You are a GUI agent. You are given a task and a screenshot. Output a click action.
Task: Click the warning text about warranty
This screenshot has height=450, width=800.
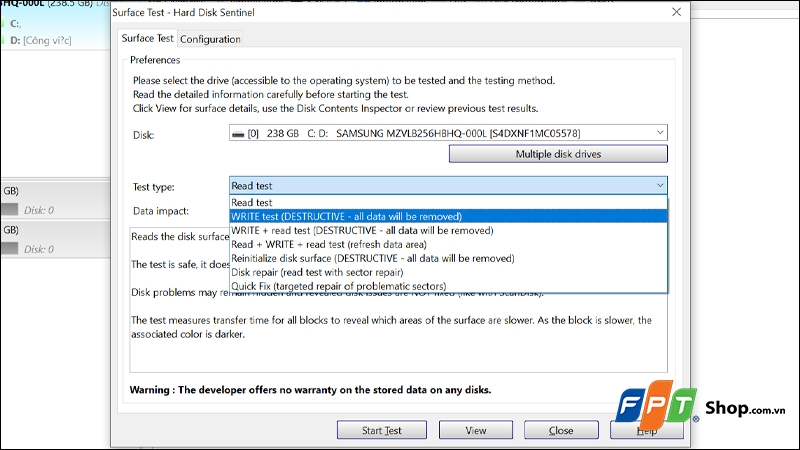point(310,390)
